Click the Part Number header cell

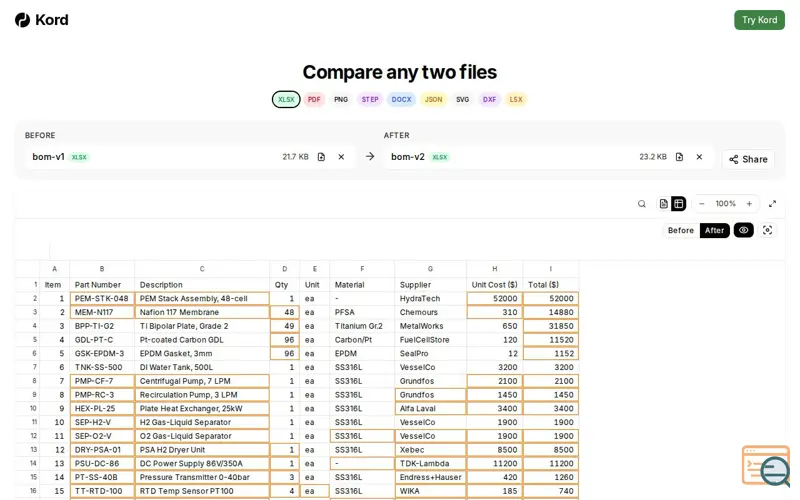pos(102,285)
